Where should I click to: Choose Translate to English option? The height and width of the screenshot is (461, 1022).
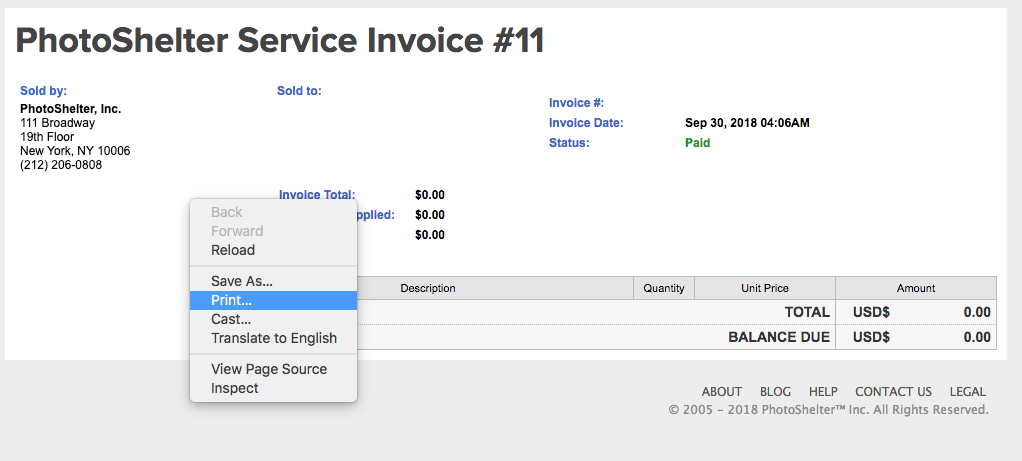(273, 338)
